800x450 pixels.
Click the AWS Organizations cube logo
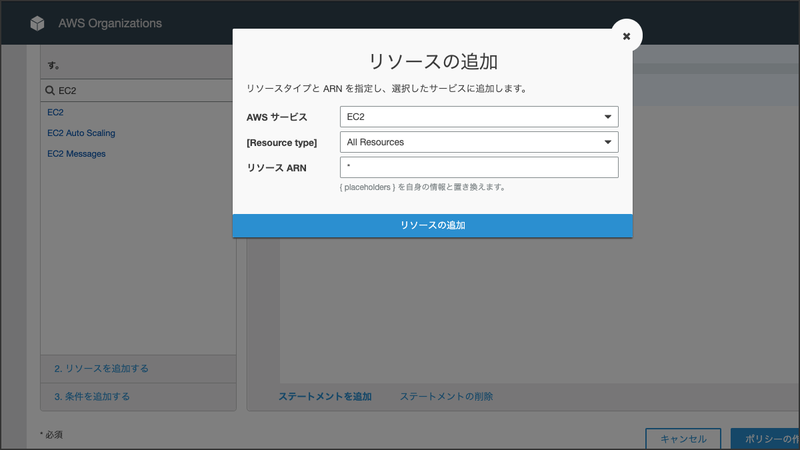pos(37,23)
